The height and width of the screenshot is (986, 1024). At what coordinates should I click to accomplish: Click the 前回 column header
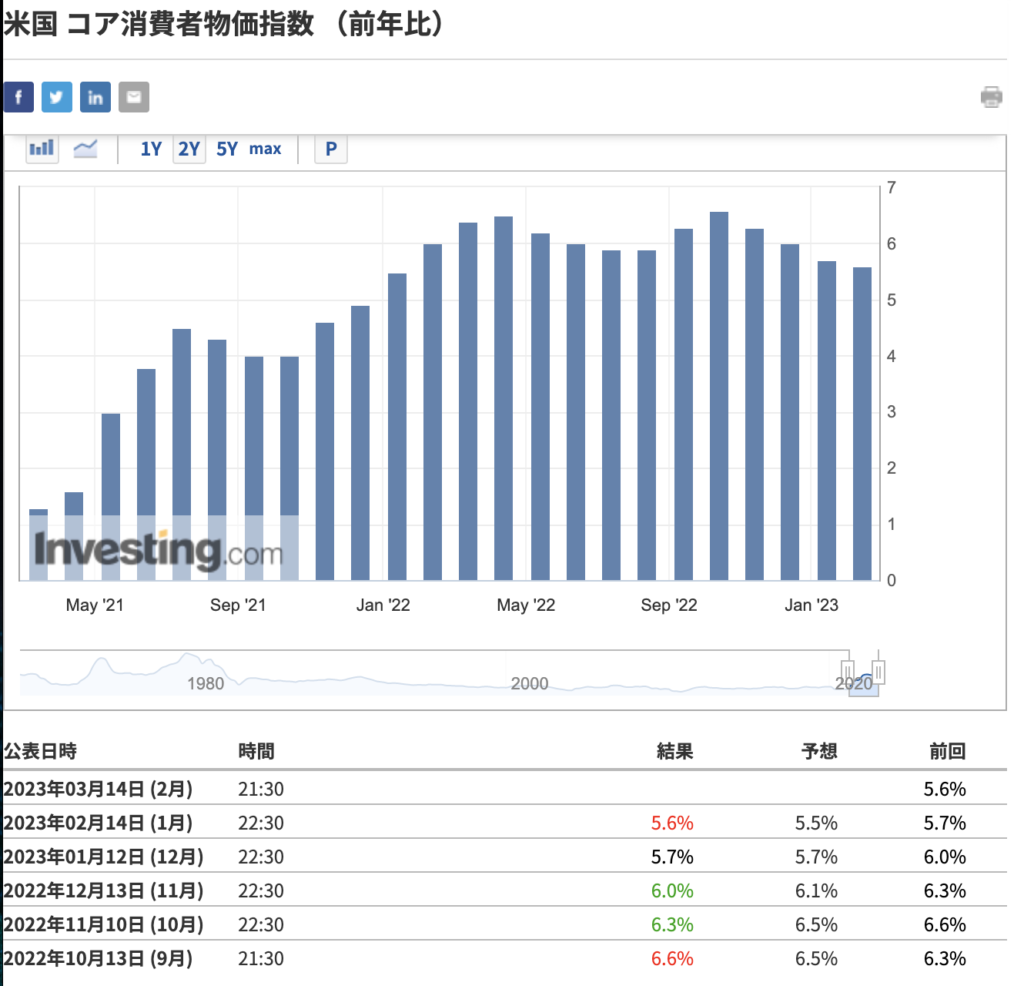[x=948, y=751]
